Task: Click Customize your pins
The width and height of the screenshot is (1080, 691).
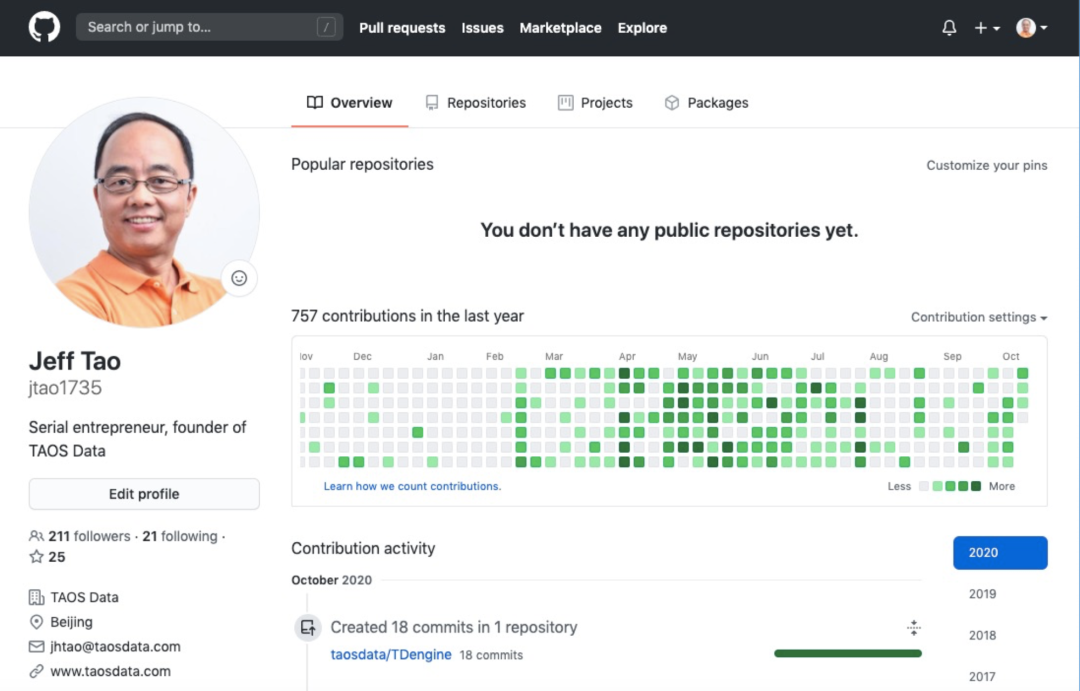Action: [x=986, y=165]
